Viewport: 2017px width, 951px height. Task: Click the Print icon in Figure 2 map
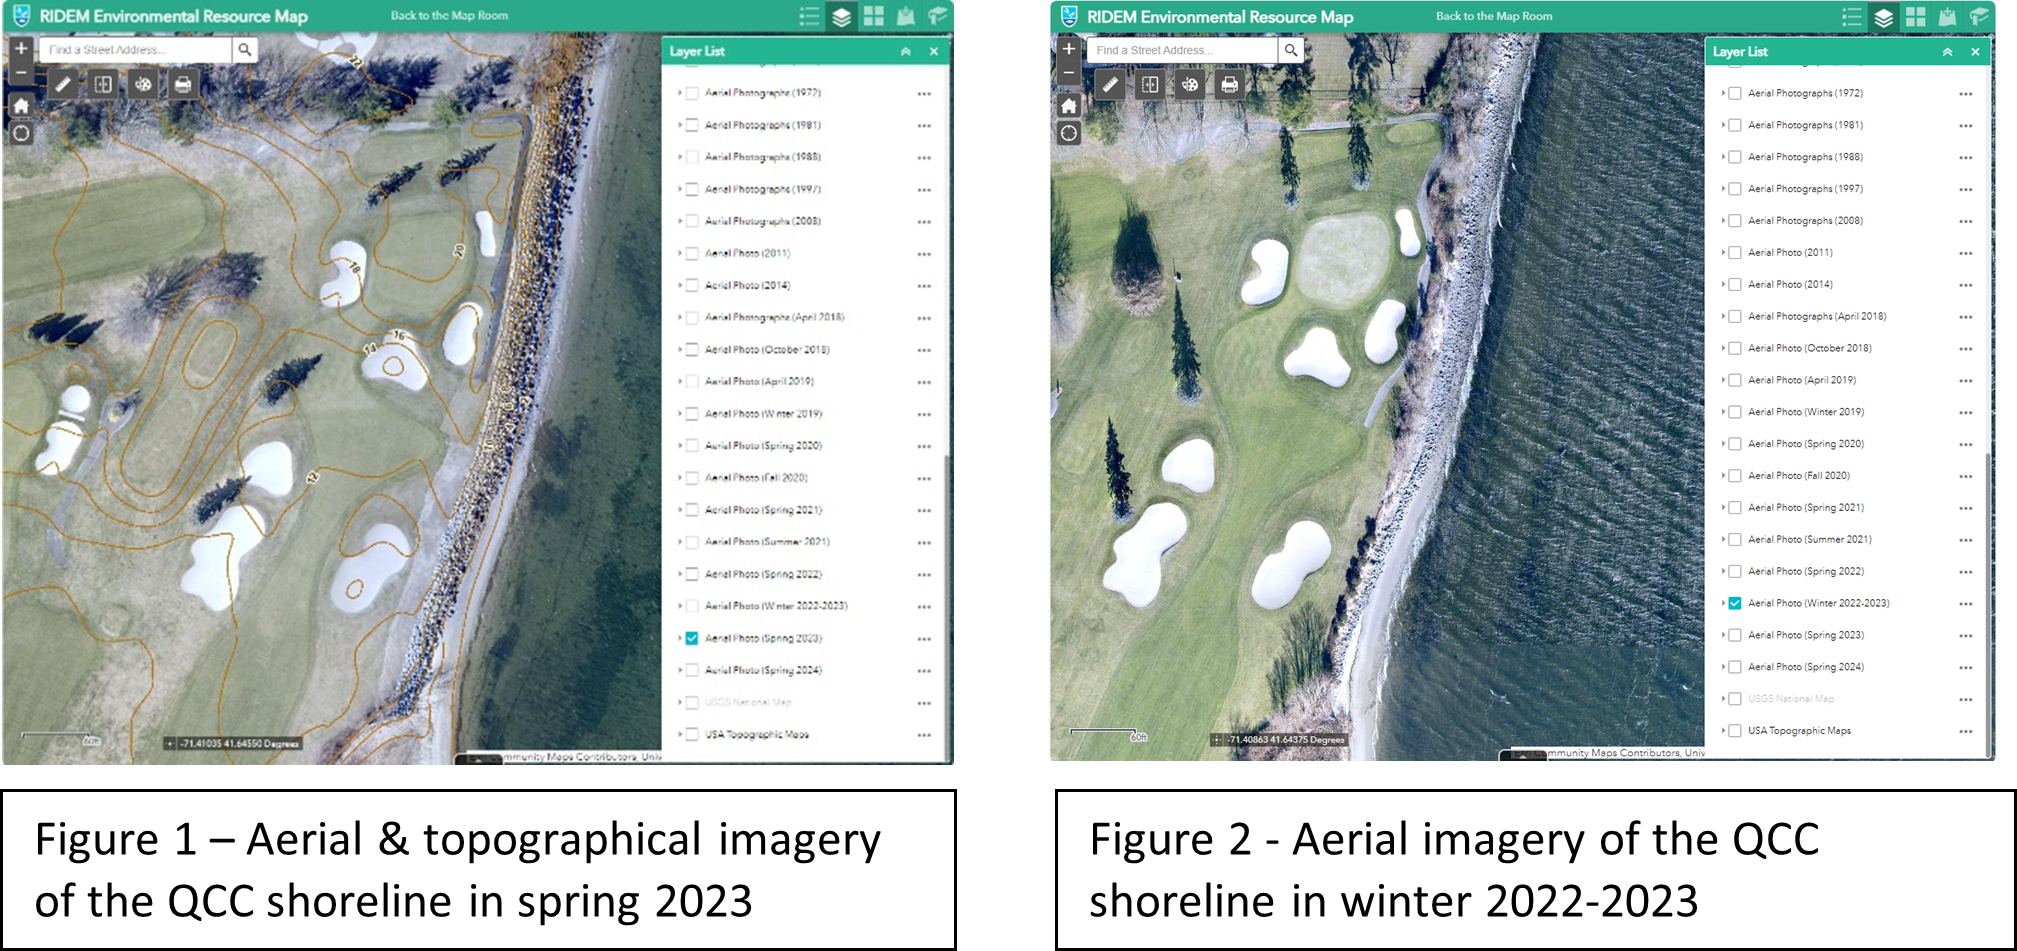point(1229,85)
